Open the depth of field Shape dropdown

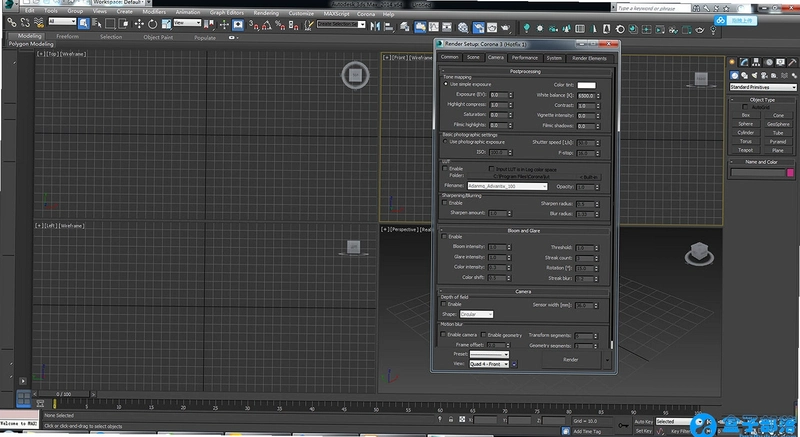[477, 314]
